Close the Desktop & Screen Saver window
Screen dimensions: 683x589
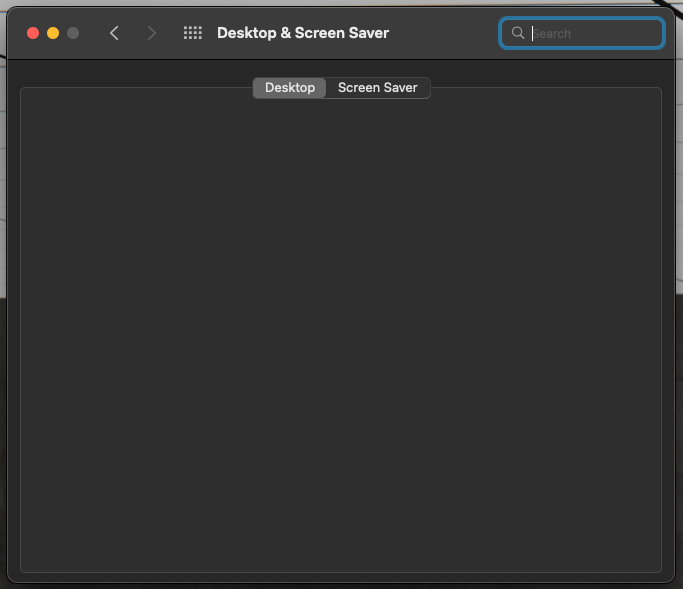33,33
